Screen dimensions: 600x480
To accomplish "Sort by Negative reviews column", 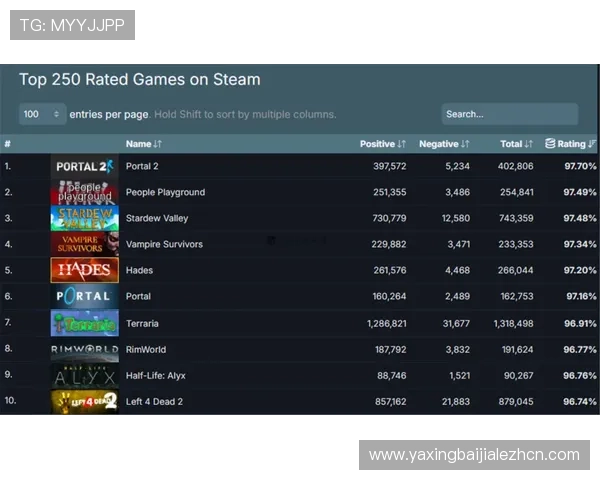I will (444, 144).
